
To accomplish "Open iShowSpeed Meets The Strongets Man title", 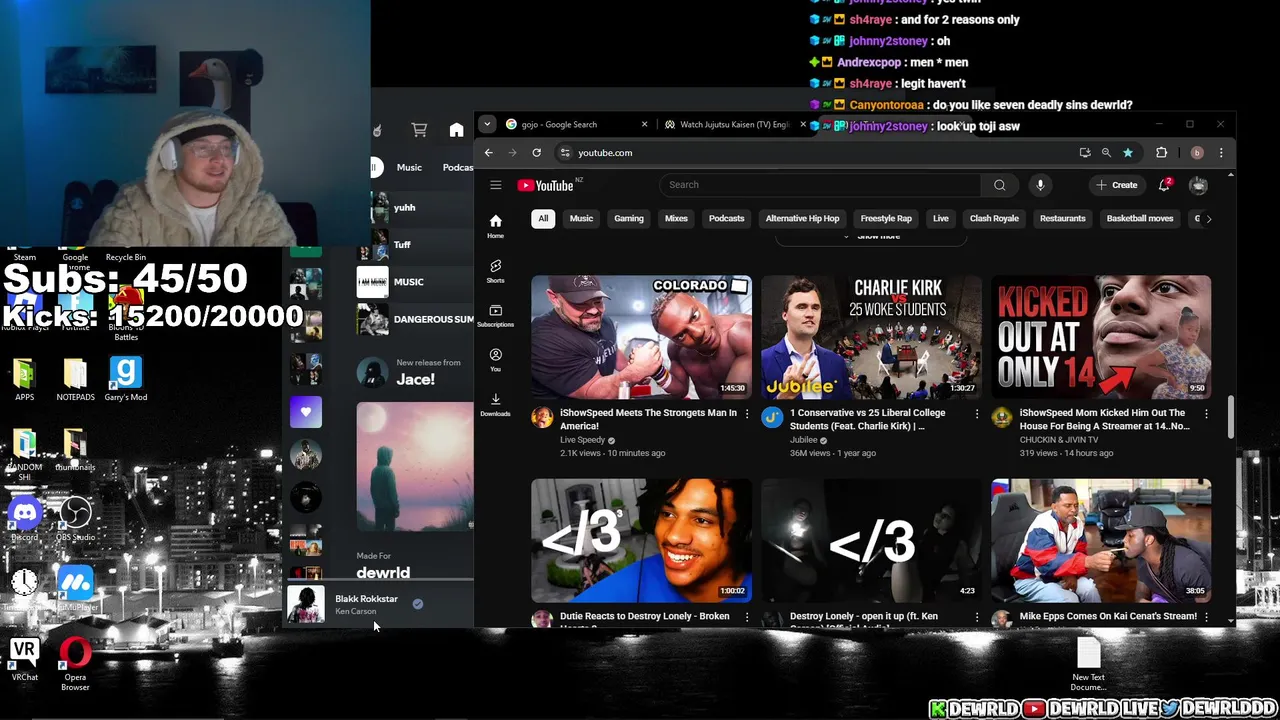I will pyautogui.click(x=648, y=419).
